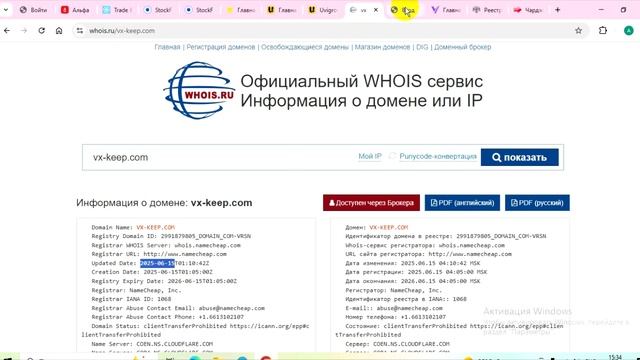Open Освобождающиеся домены link
This screenshot has height=360, width=640.
coord(305,47)
